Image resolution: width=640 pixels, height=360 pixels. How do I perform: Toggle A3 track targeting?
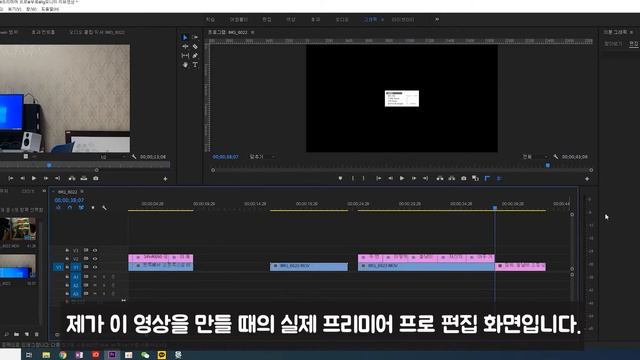(x=76, y=294)
